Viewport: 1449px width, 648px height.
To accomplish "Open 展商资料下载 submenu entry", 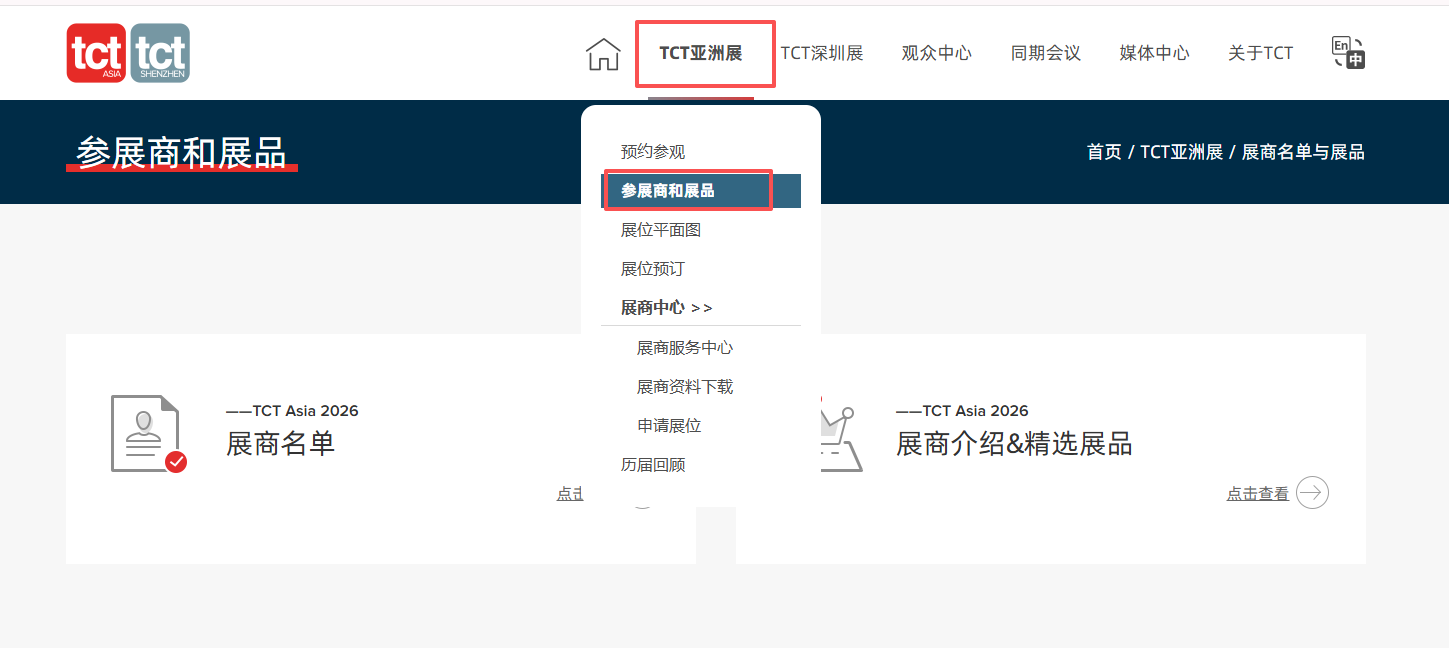I will click(x=685, y=387).
